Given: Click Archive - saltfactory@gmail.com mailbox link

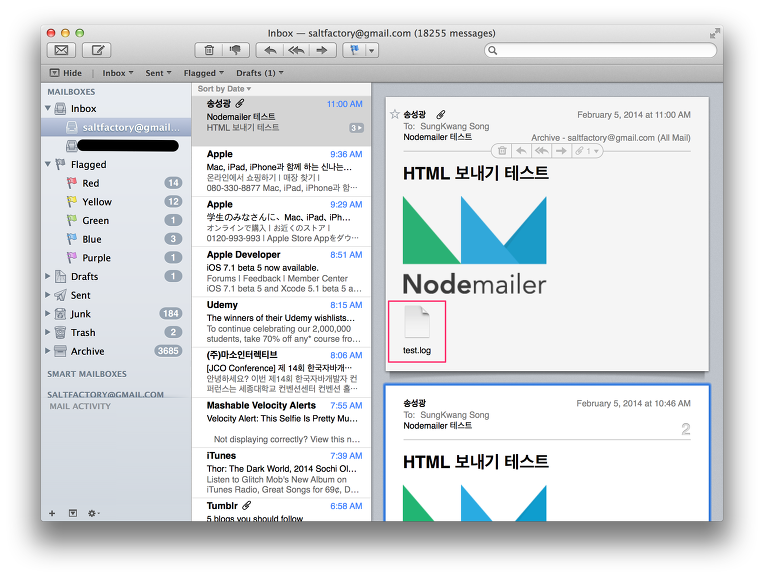Looking at the screenshot, I should 611,138.
